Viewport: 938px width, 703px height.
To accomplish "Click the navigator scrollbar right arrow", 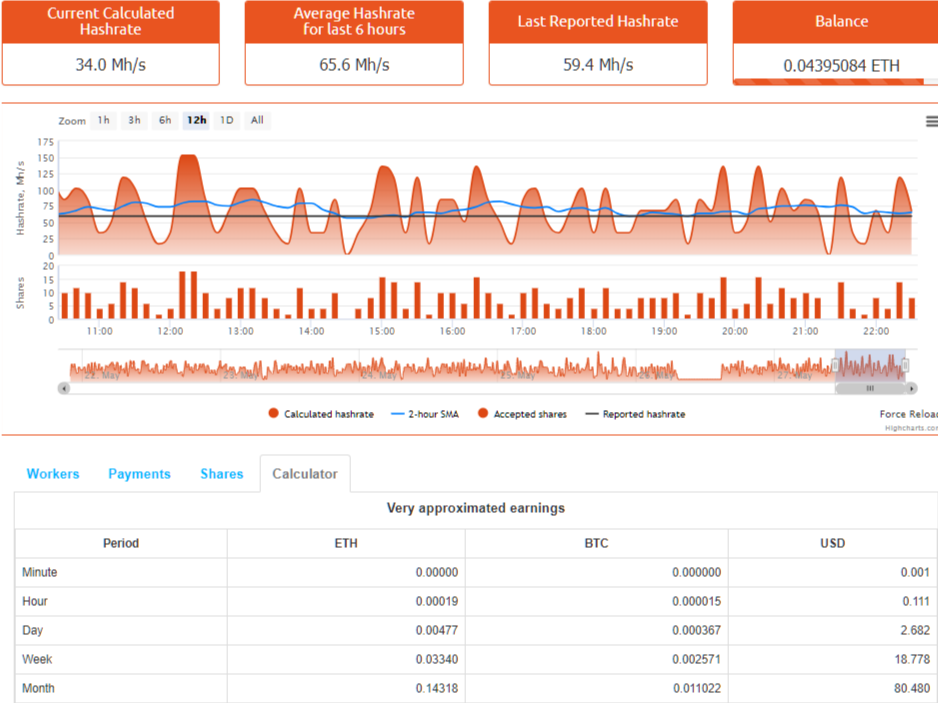I will [911, 388].
